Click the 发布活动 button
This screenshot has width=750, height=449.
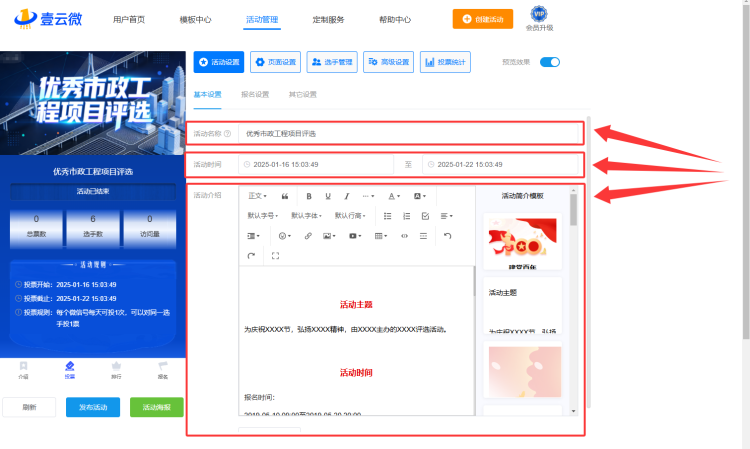(93, 407)
